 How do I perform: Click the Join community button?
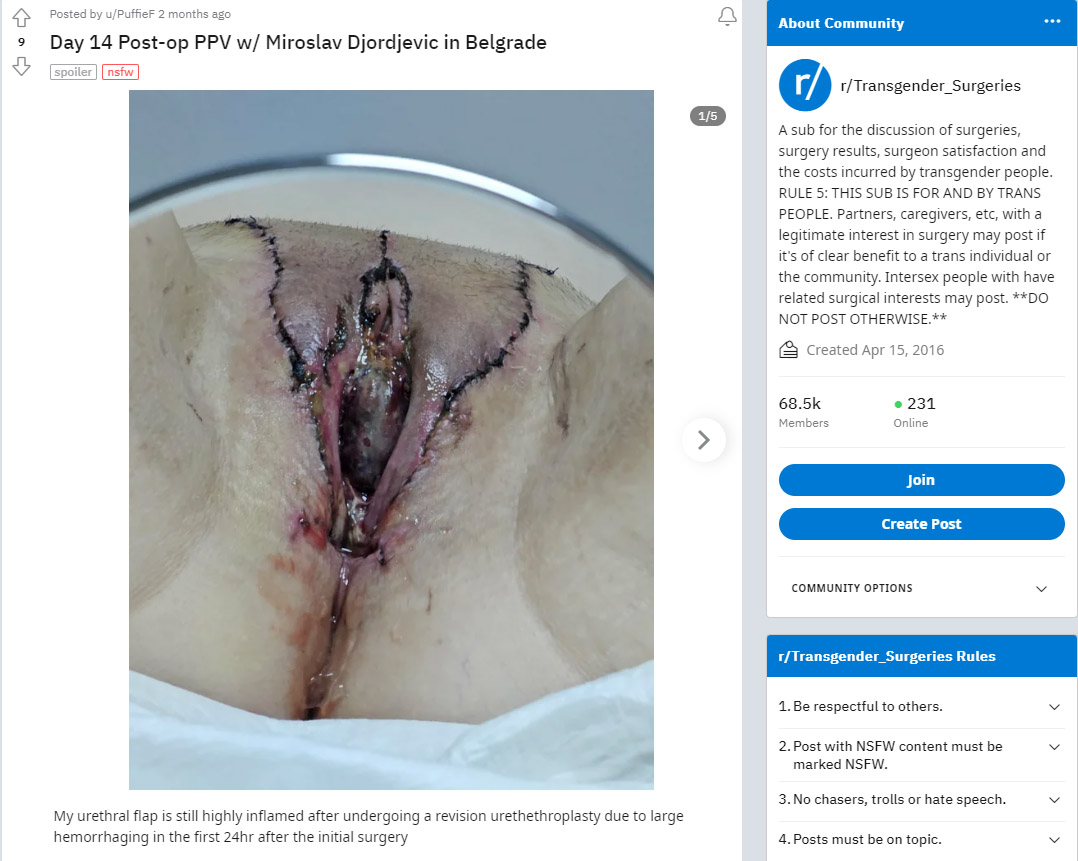coord(921,480)
